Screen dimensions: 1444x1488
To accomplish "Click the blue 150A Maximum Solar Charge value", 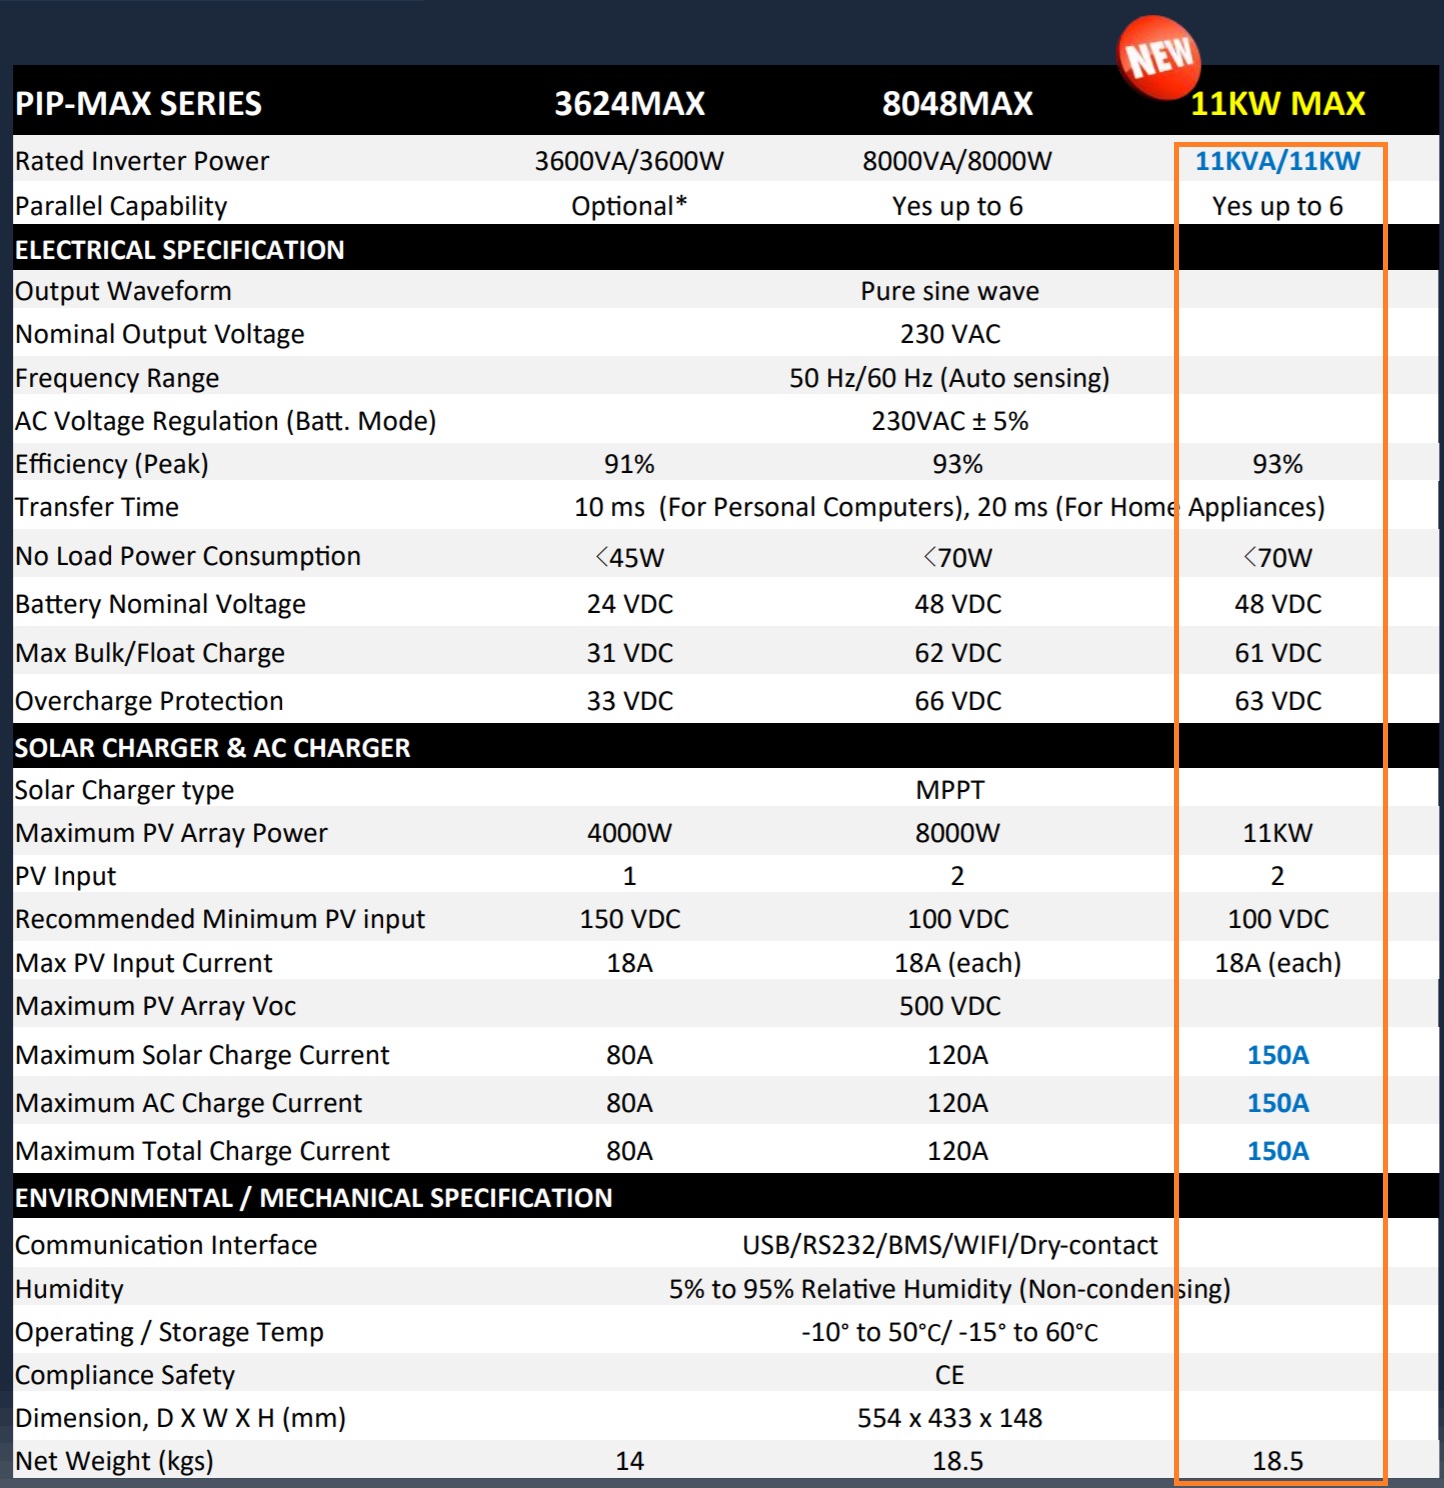I will 1278,1055.
